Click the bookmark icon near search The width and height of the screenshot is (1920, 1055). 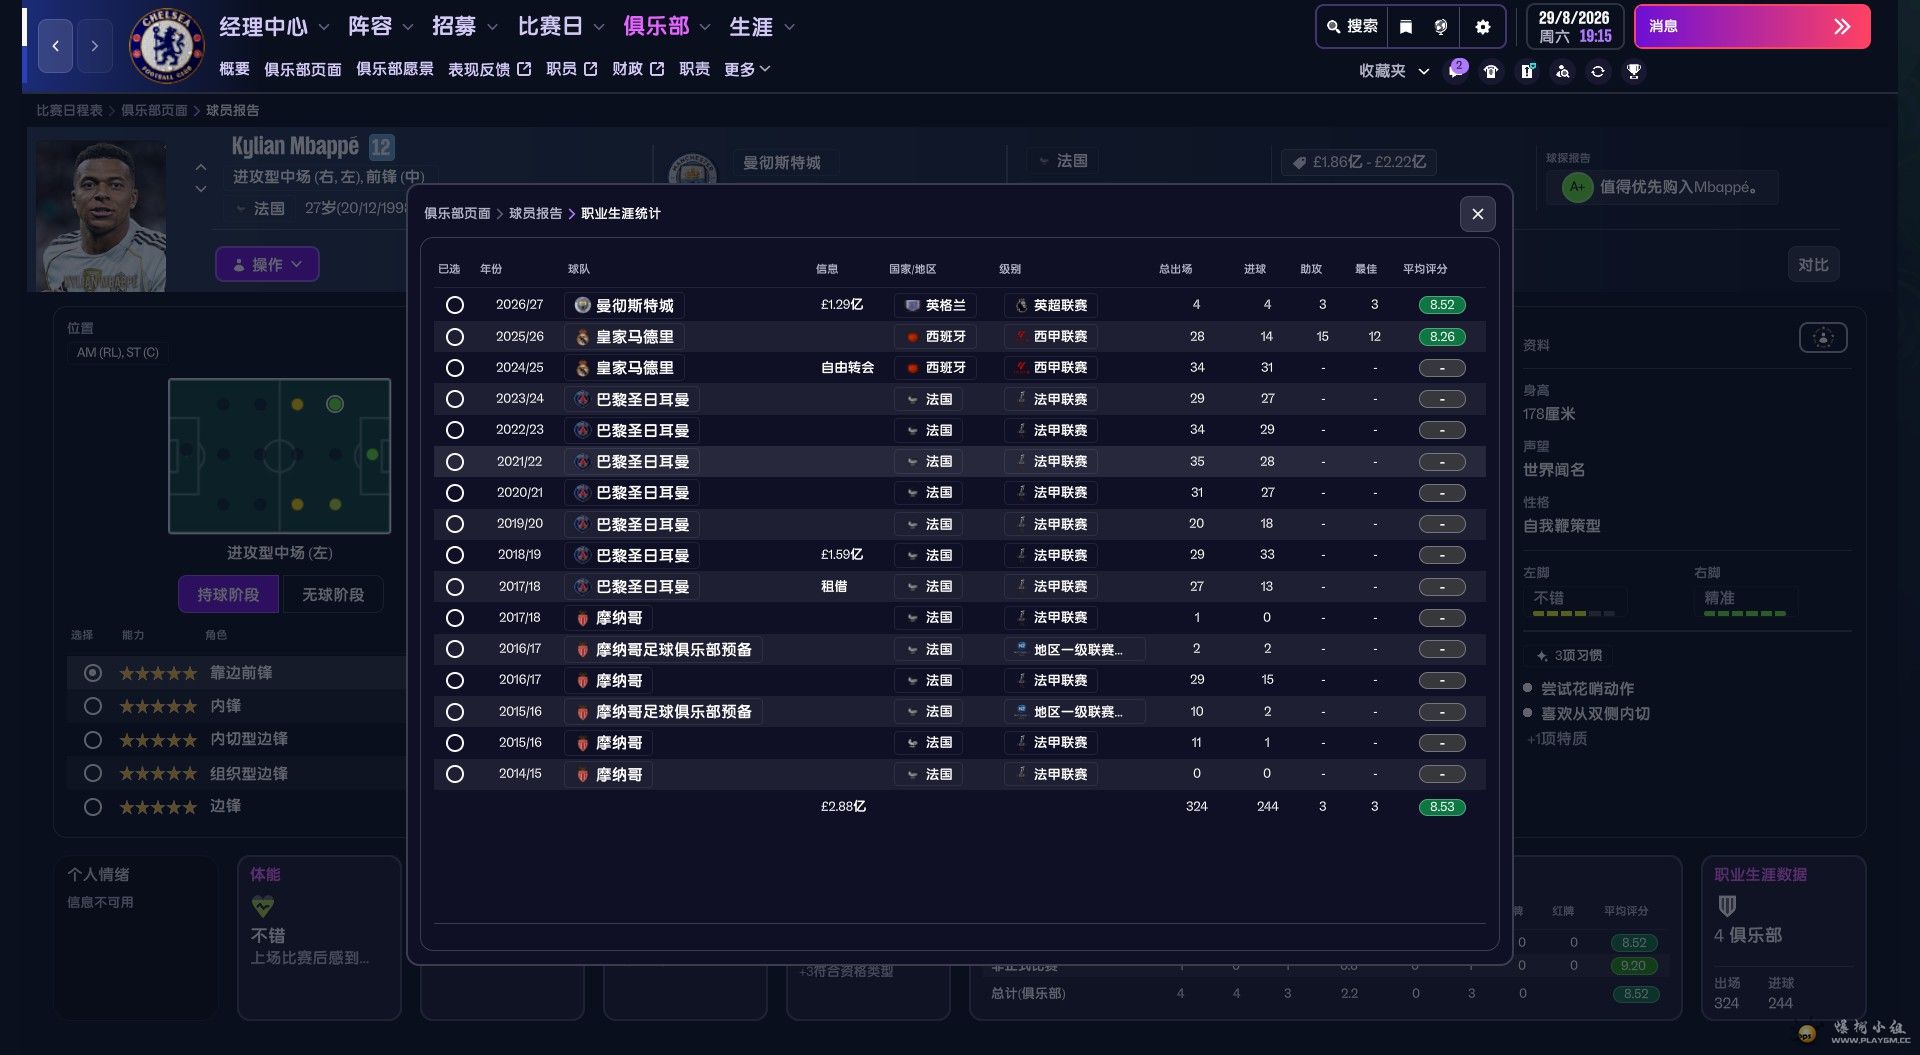[x=1405, y=27]
